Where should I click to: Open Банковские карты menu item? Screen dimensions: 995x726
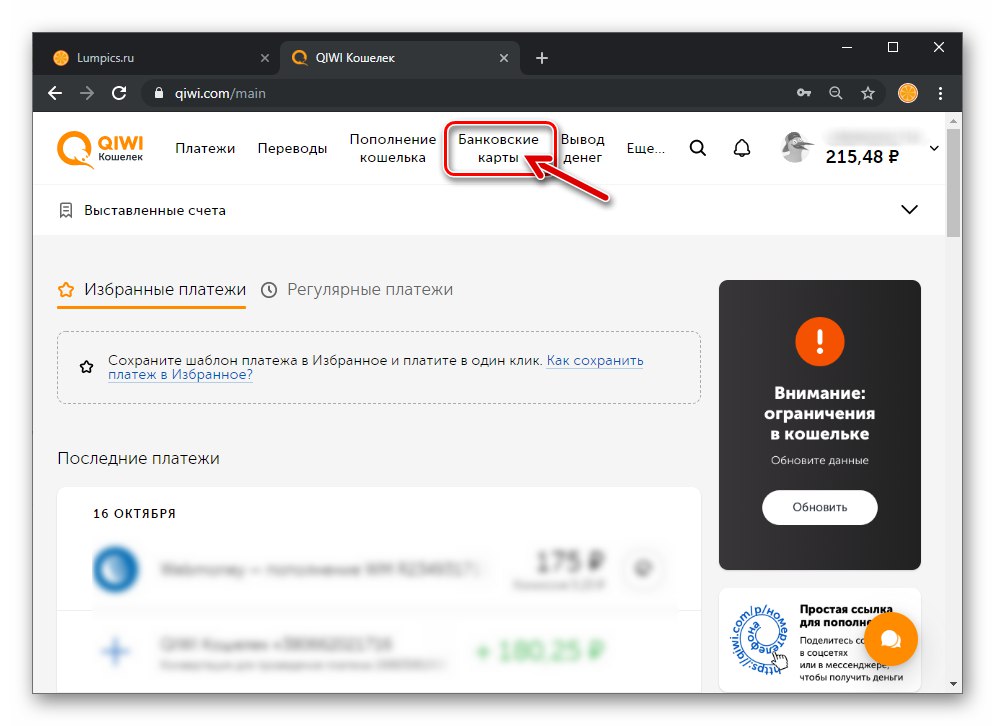coord(498,148)
